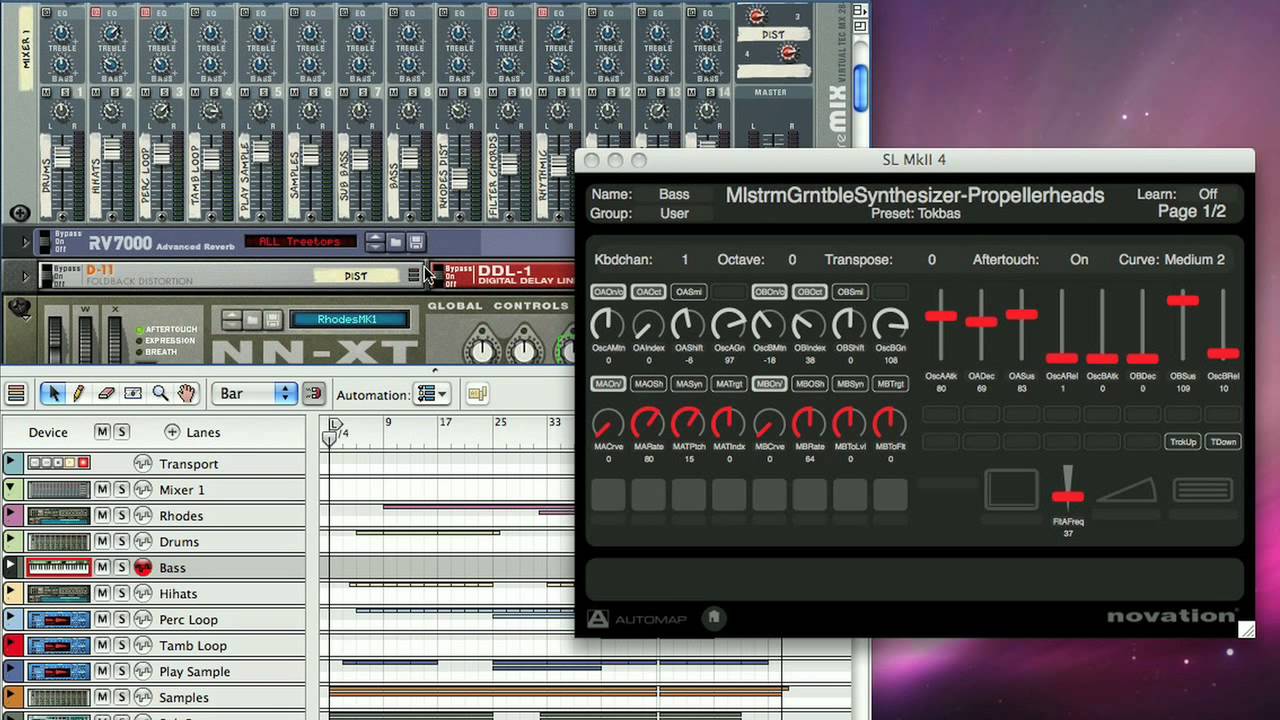
Task: Click the touchpad square icon in SL MkII
Action: tap(1012, 490)
